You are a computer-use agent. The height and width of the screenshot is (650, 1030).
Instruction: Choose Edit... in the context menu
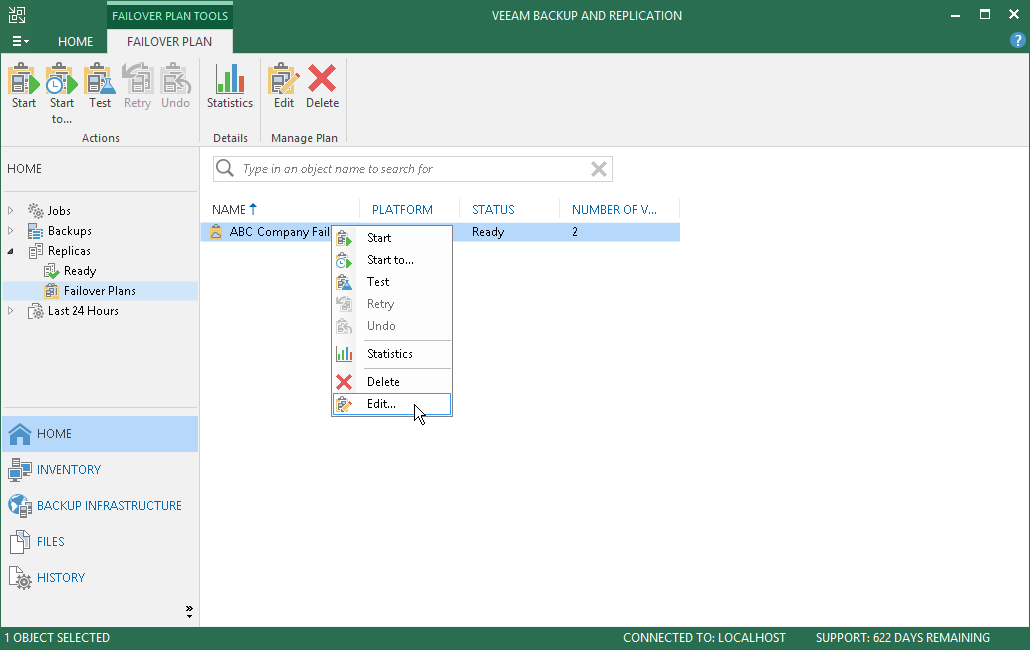[392, 404]
